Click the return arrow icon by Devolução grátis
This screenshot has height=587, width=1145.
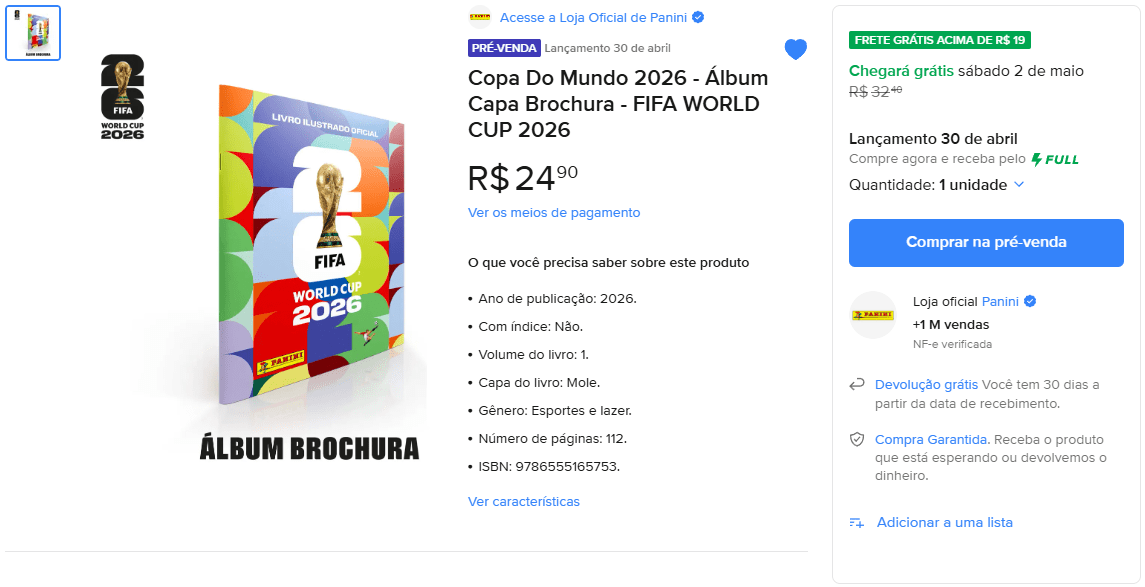click(857, 385)
